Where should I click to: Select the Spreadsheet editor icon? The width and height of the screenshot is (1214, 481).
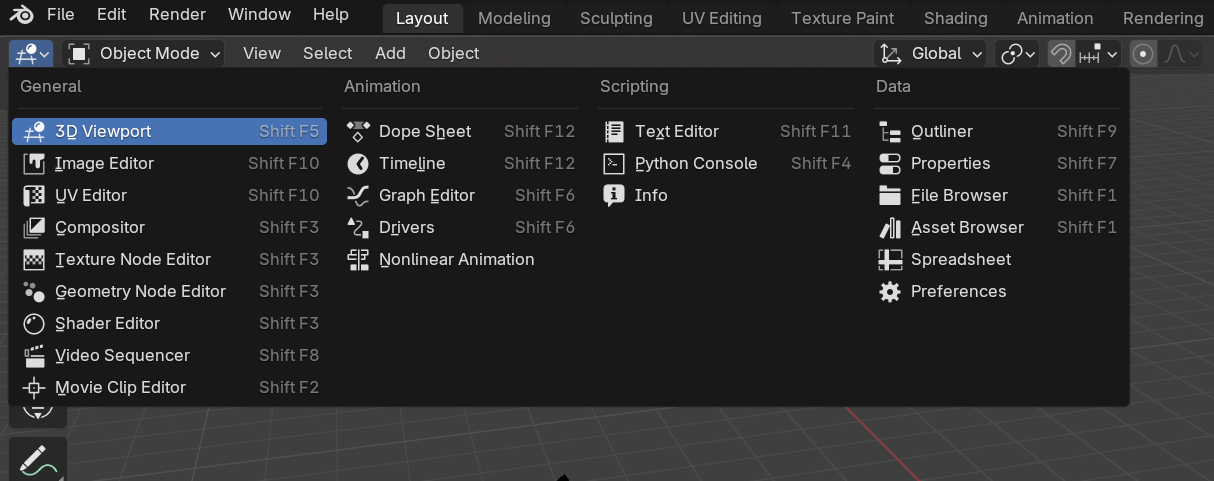coord(890,259)
